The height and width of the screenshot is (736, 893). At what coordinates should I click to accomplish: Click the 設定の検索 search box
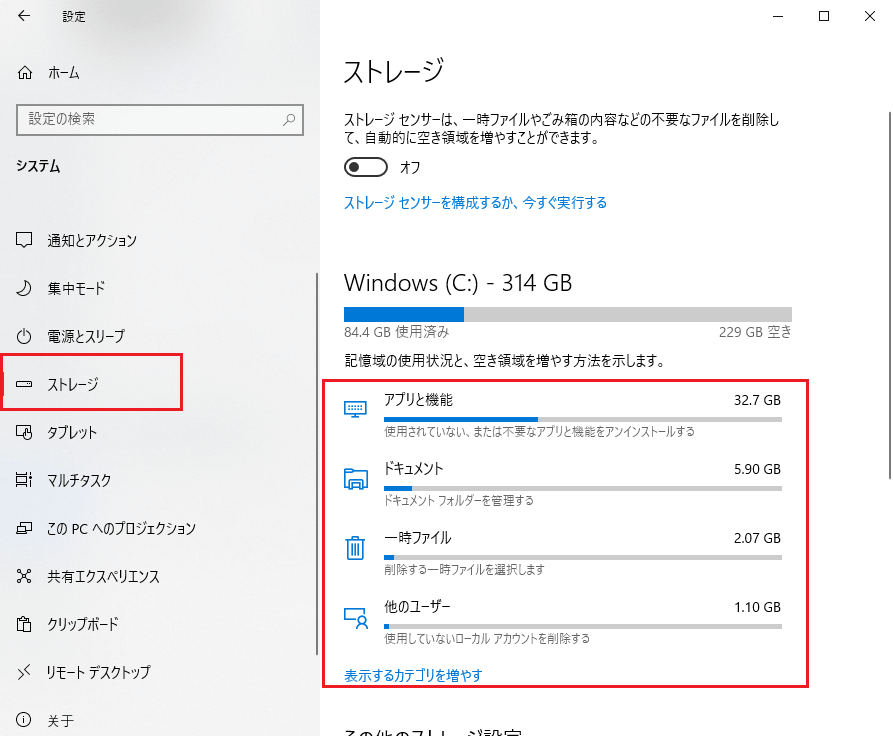click(160, 120)
